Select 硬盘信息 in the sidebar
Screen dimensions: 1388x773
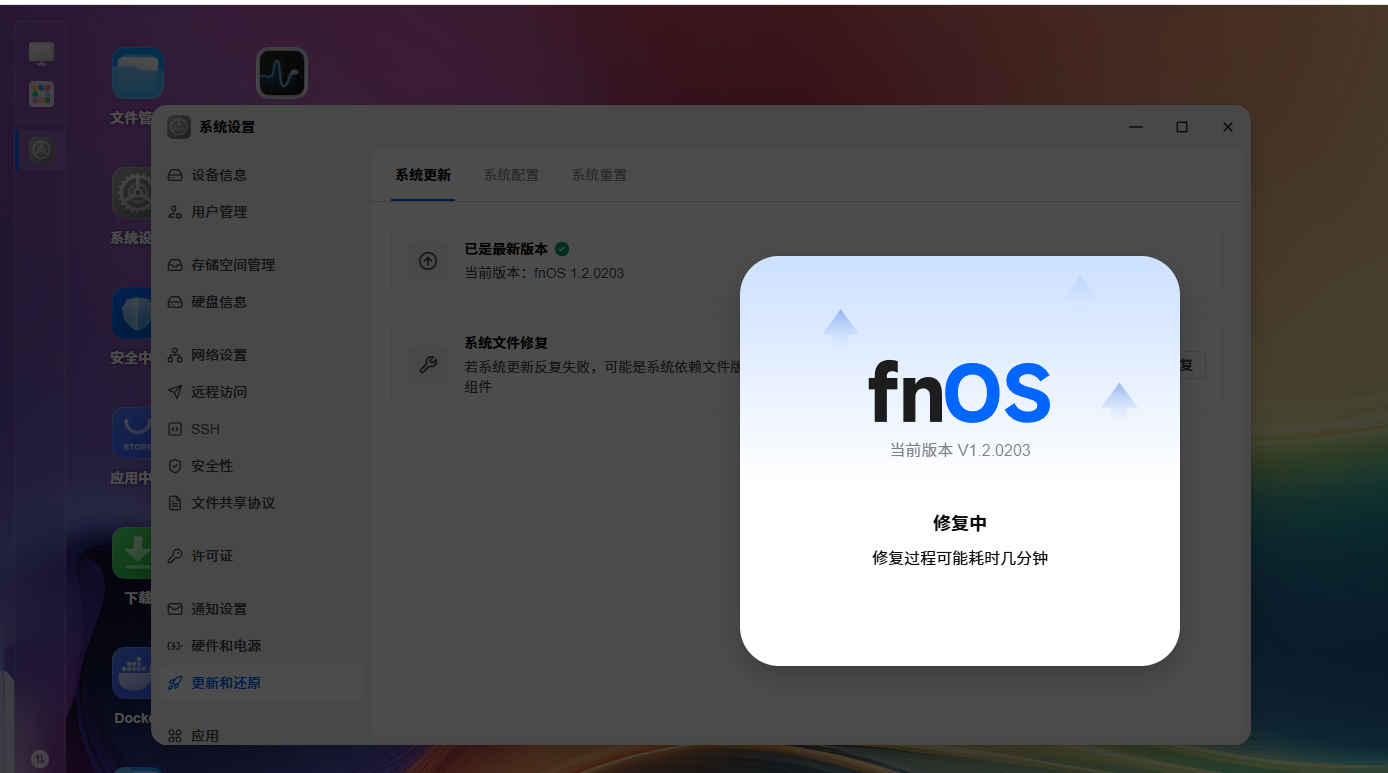(260, 302)
